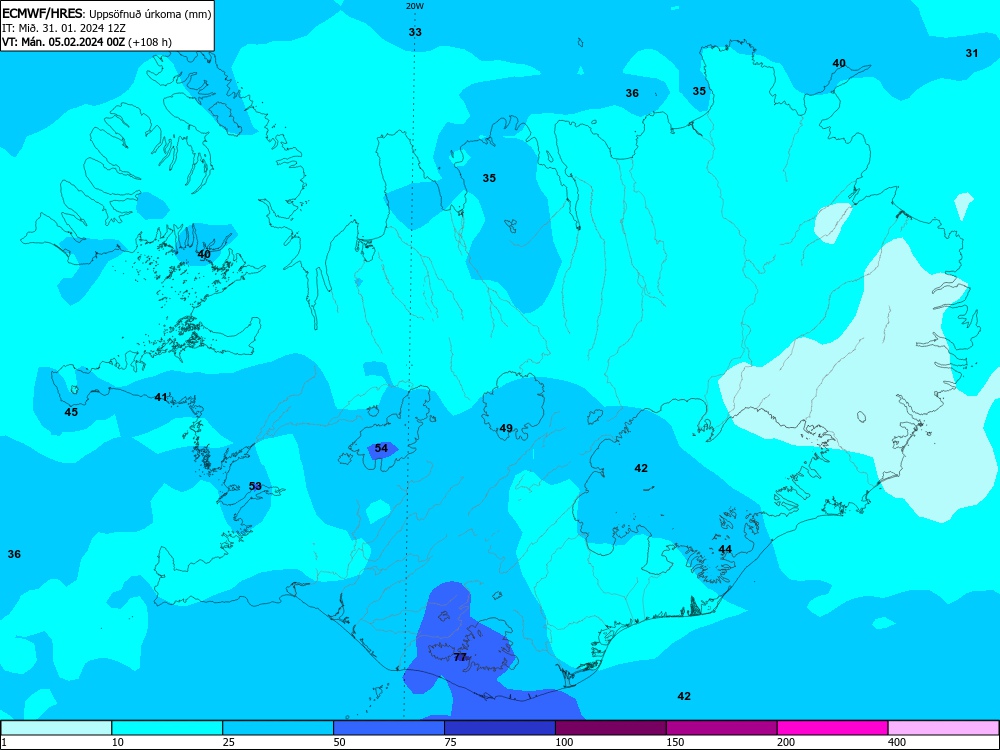The image size is (1000, 750).
Task: Click the 53 mm precipitation value
Action: coord(255,486)
